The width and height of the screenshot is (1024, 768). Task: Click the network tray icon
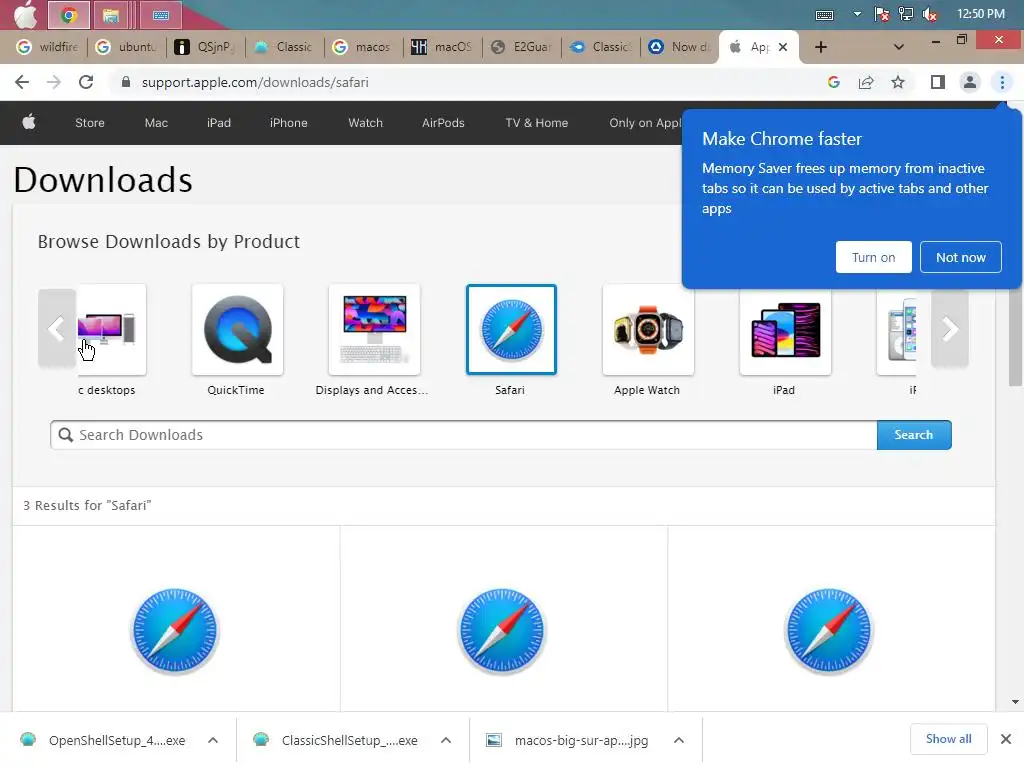[x=906, y=14]
